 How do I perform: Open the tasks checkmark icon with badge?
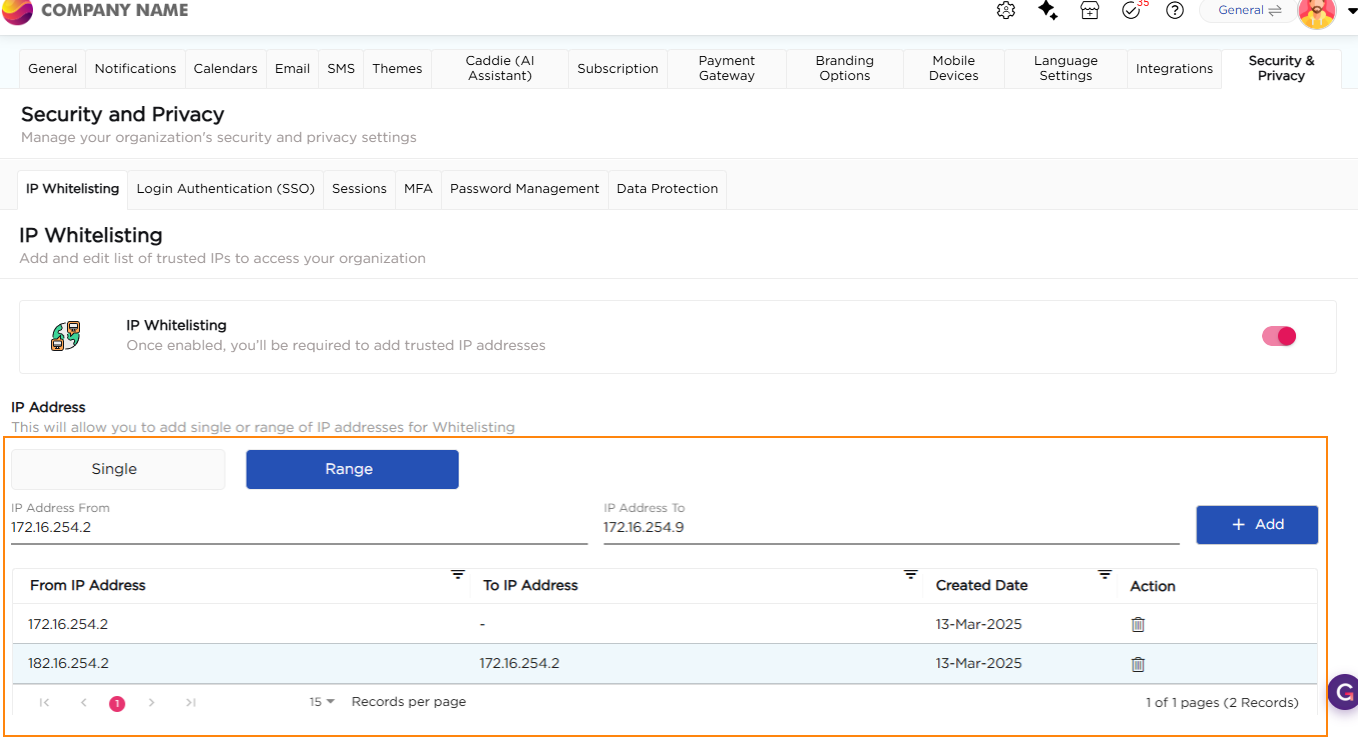click(x=1132, y=11)
